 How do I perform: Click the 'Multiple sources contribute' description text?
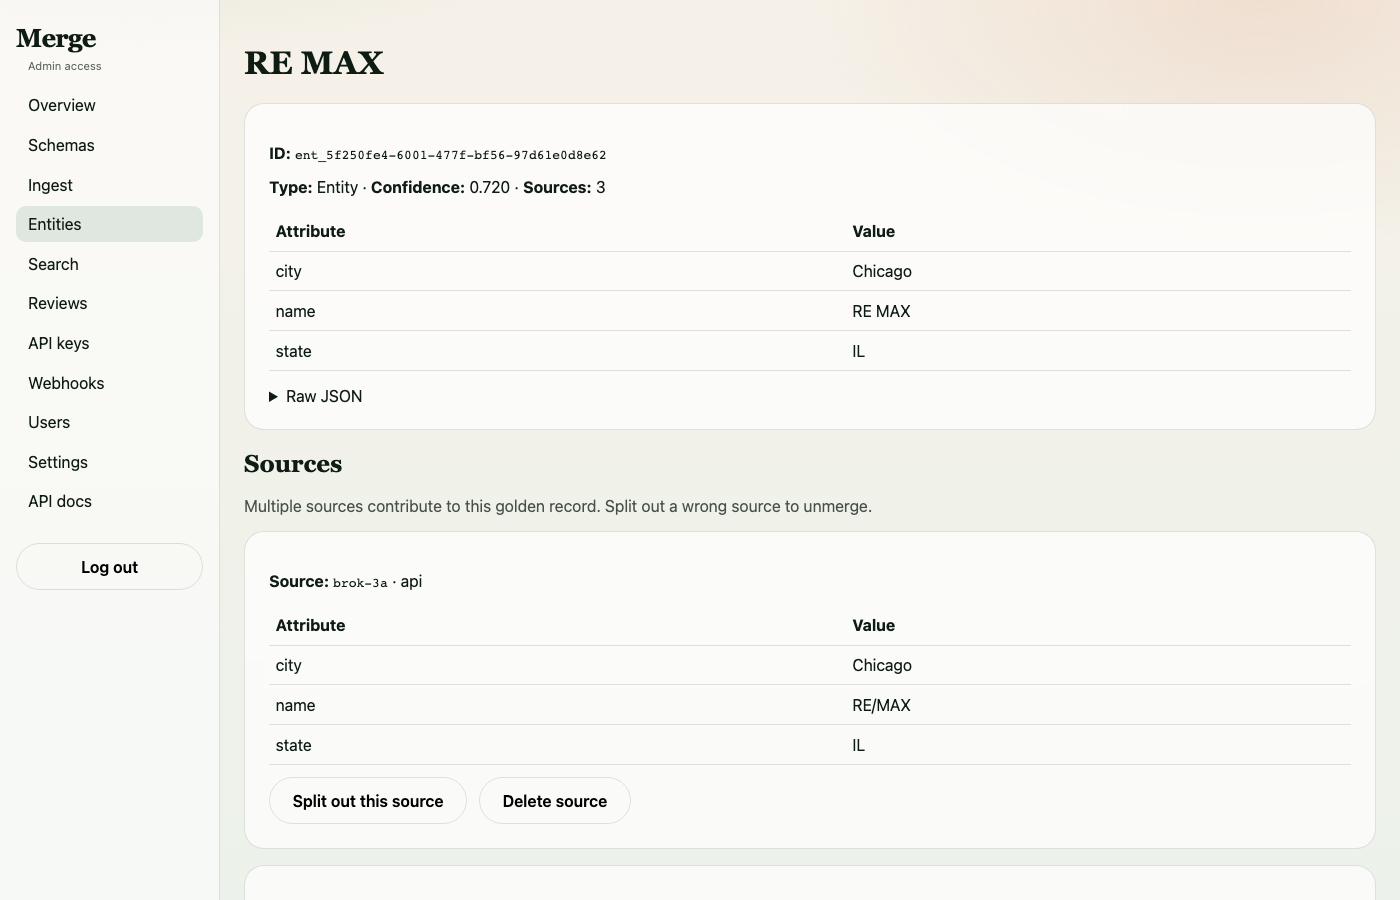pyautogui.click(x=558, y=506)
